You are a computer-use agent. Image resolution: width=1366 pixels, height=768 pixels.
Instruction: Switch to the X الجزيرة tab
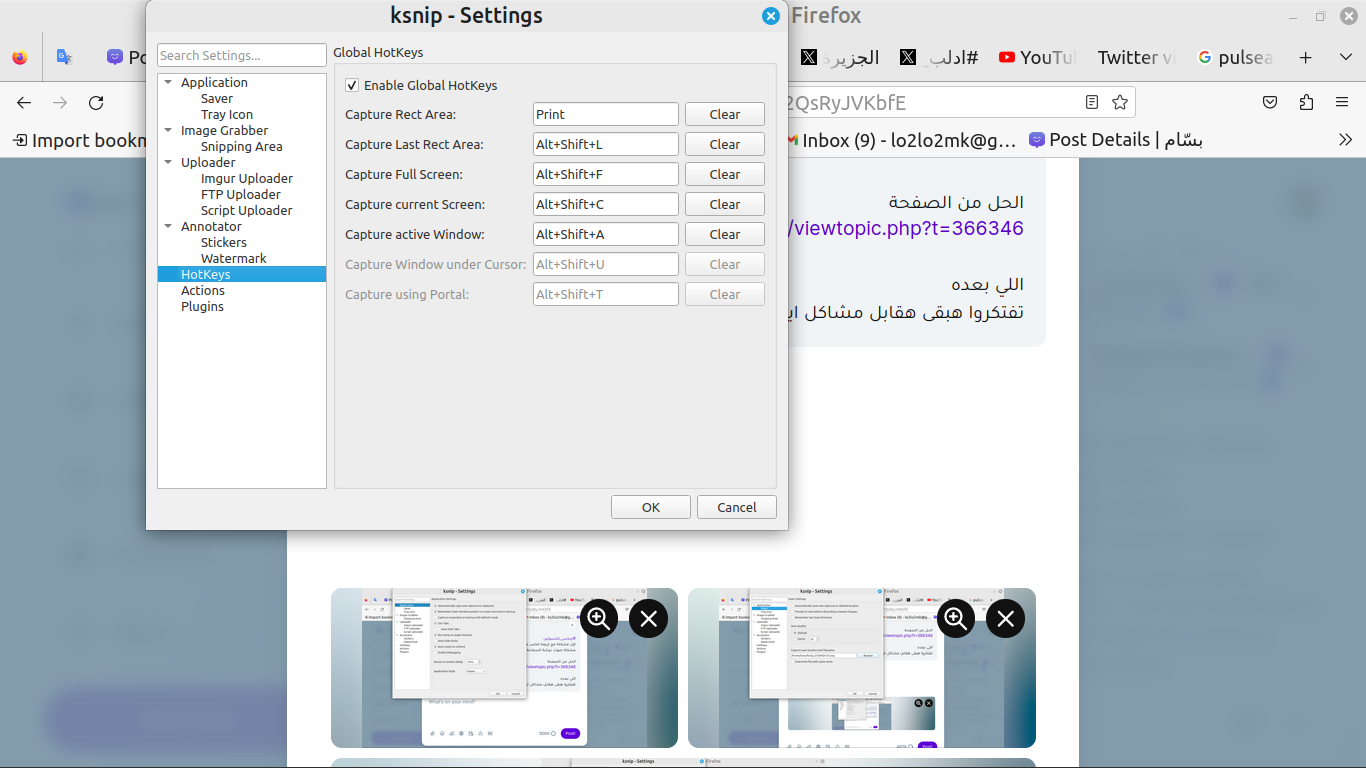(x=840, y=58)
